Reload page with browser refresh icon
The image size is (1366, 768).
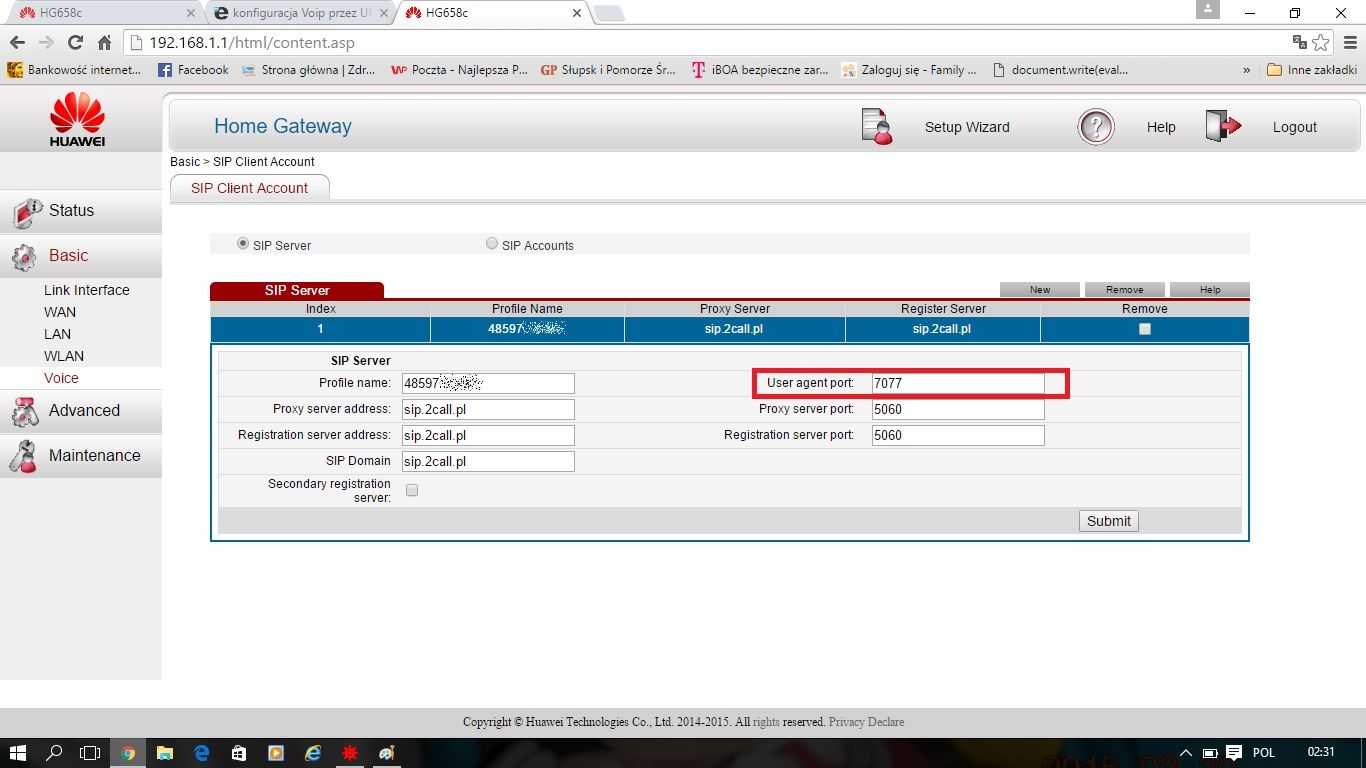click(x=75, y=43)
